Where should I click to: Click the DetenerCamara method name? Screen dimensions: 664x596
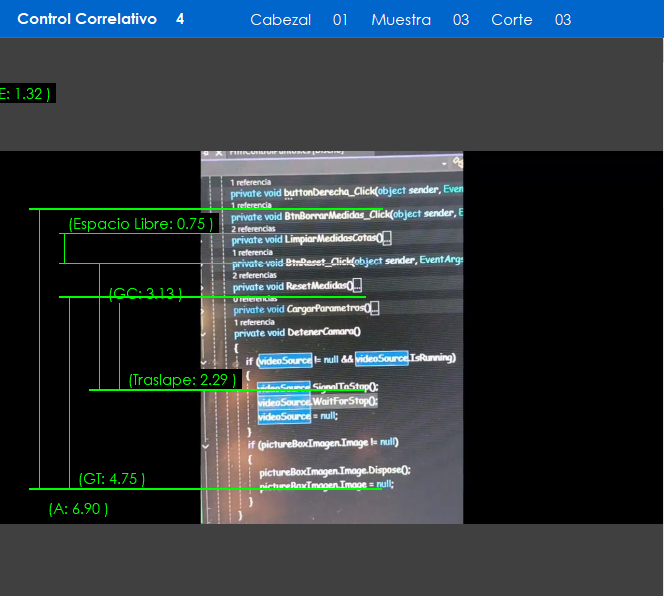322,332
